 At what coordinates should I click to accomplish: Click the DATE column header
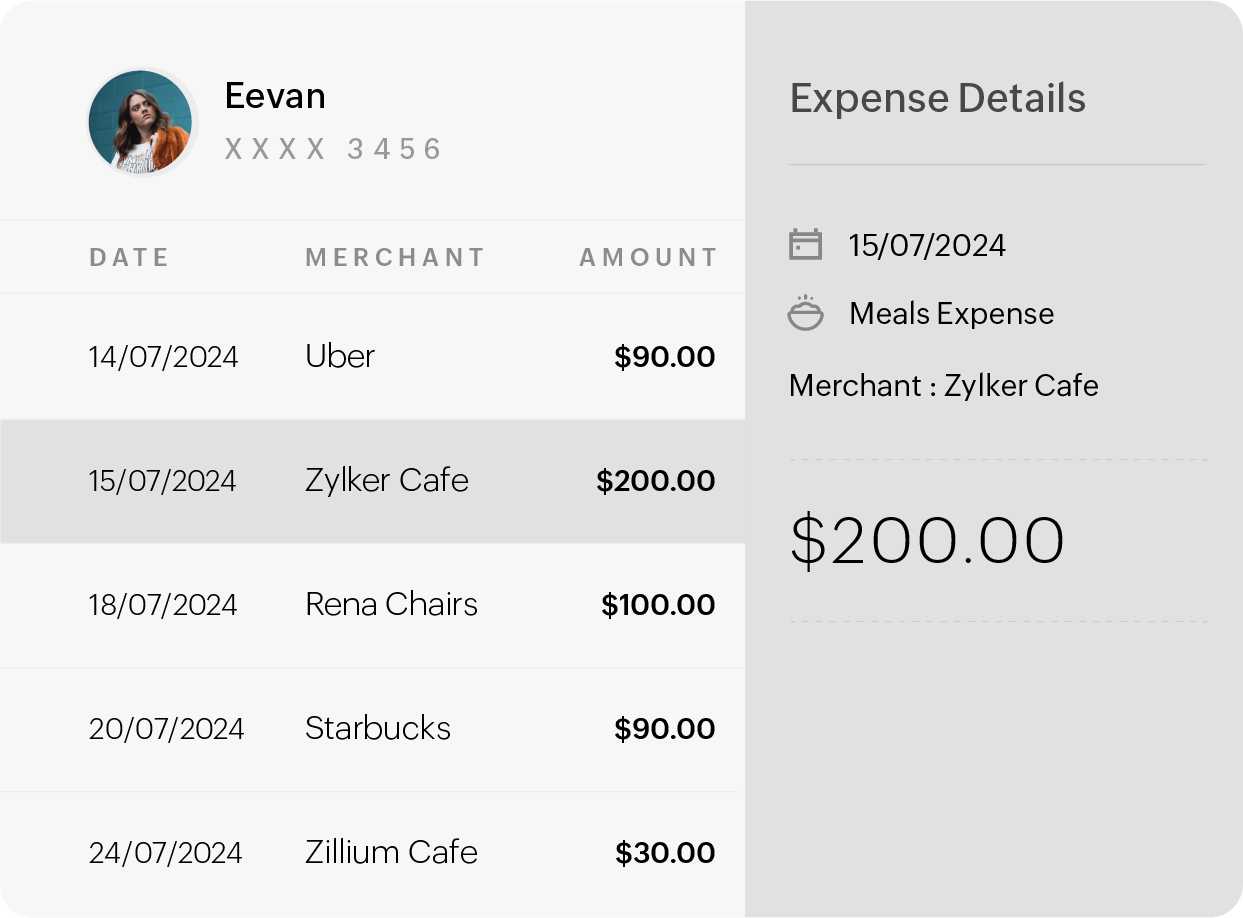(129, 256)
